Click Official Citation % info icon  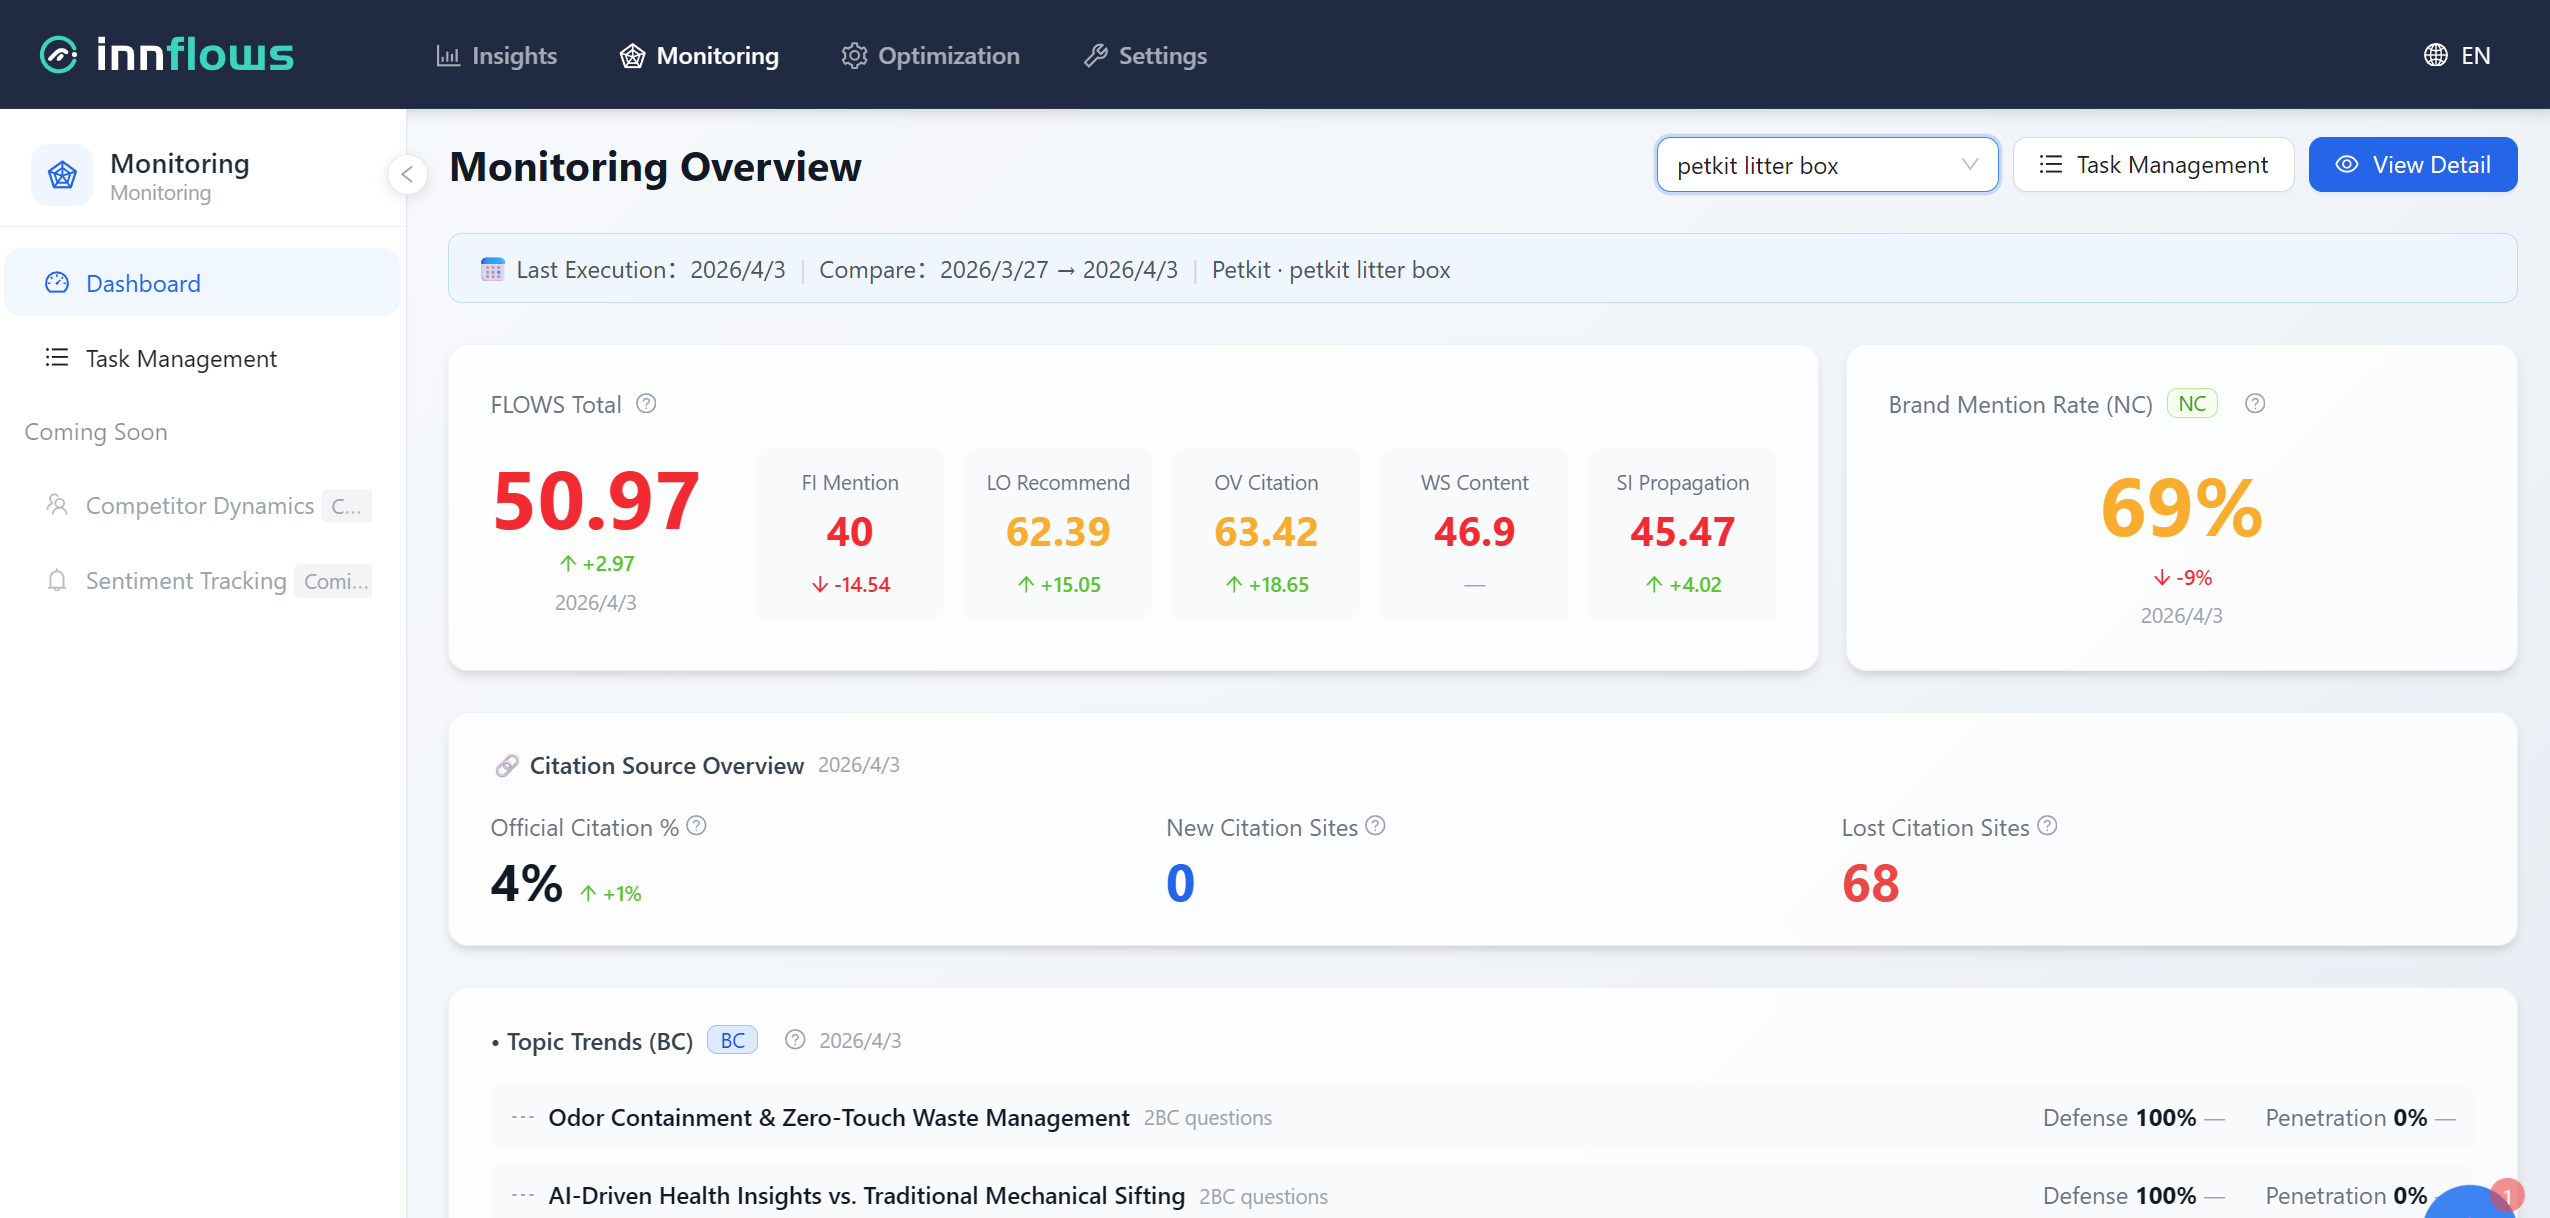tap(697, 826)
